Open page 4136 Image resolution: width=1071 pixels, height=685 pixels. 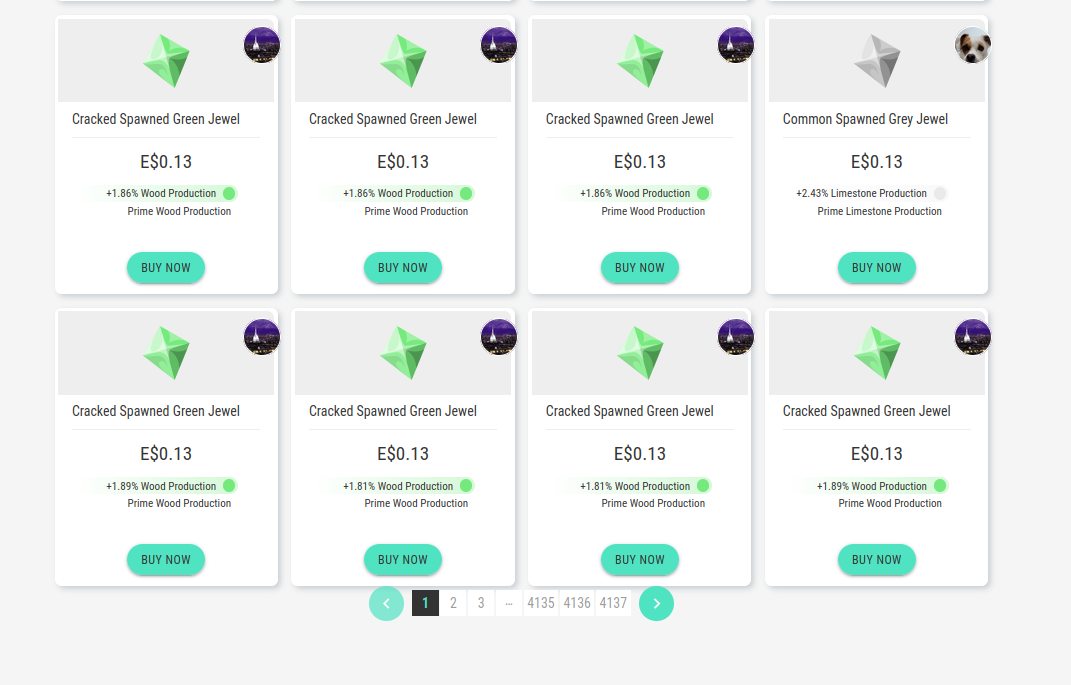coord(577,603)
